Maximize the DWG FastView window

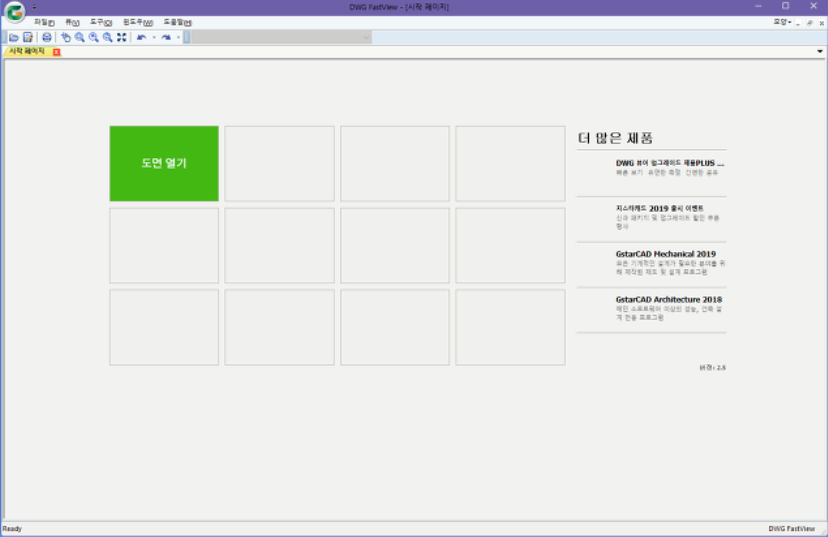786,6
